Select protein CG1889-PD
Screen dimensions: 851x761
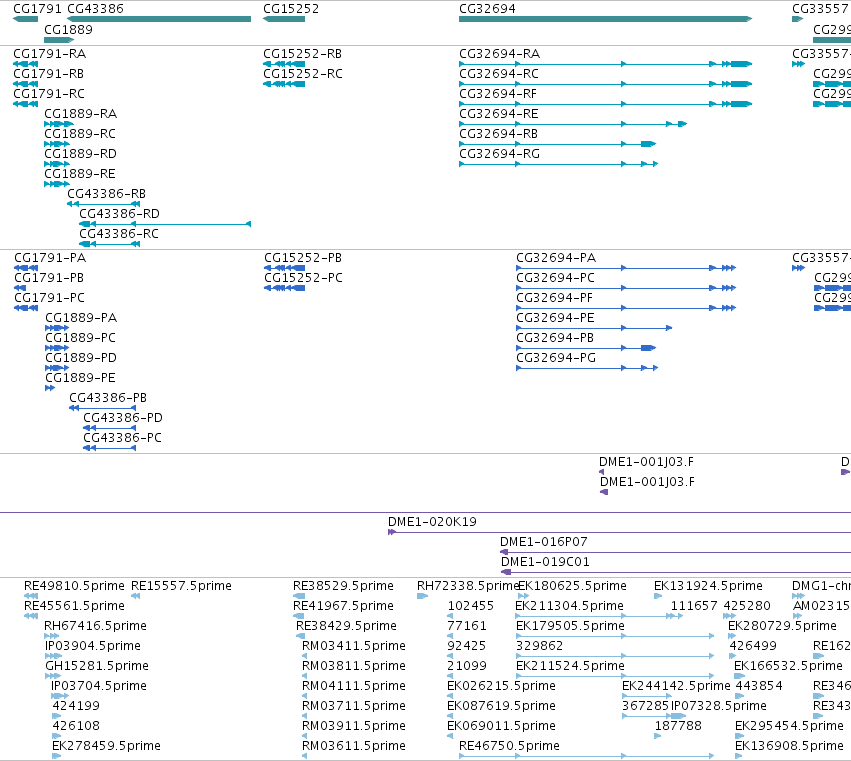81,358
